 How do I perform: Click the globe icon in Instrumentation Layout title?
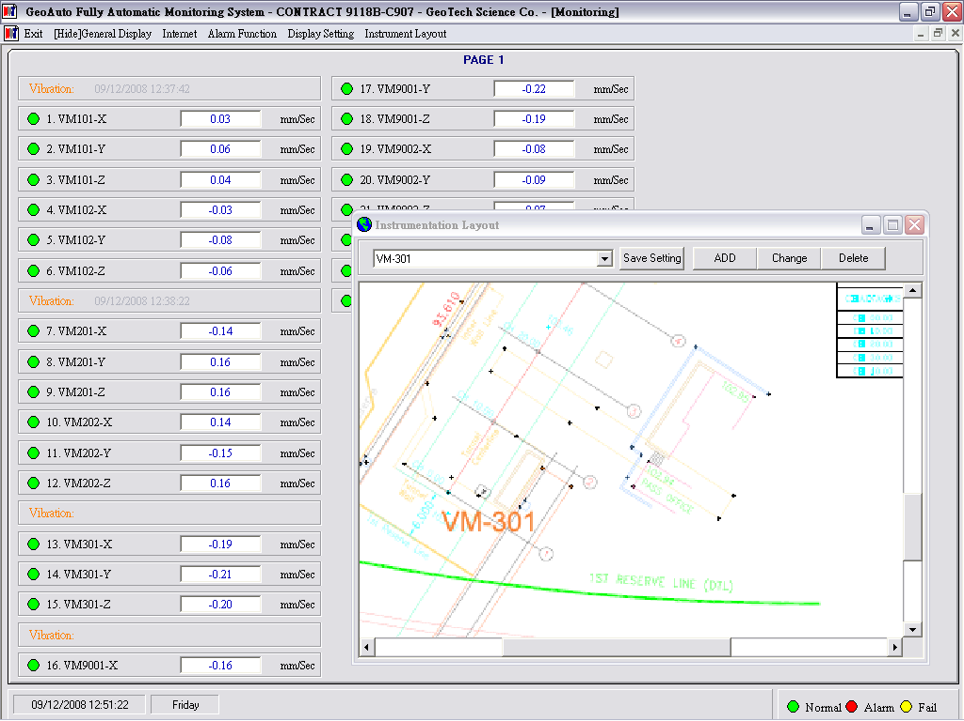click(x=364, y=225)
